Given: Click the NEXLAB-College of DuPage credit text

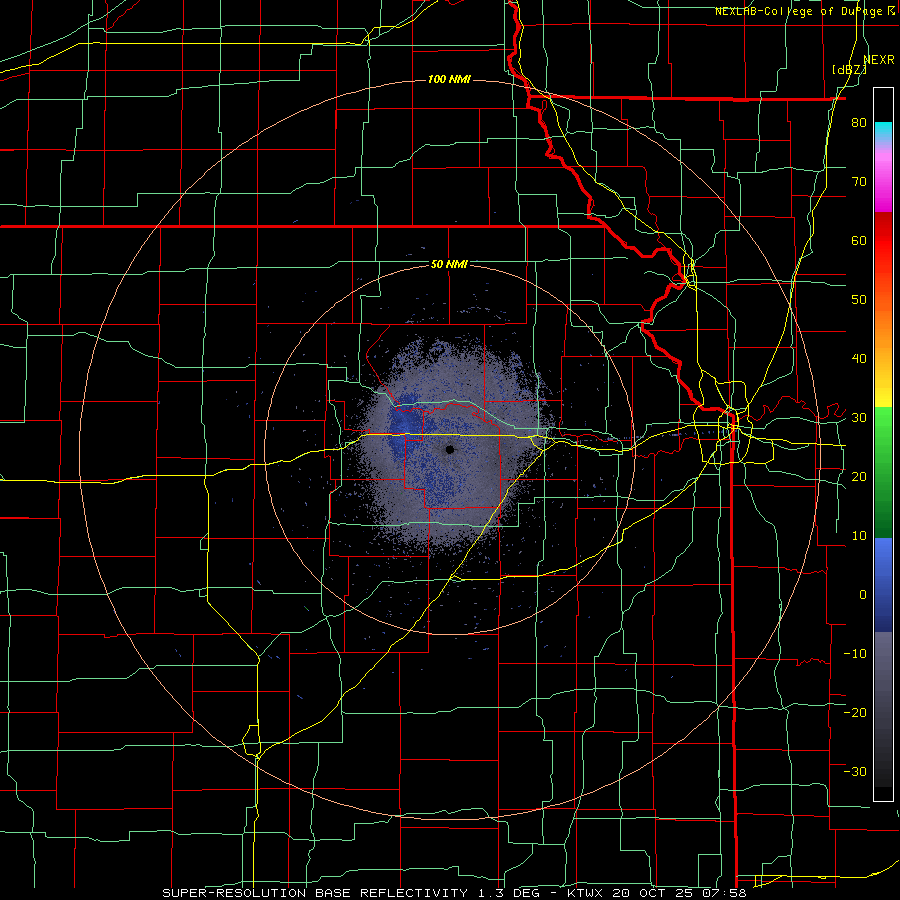Looking at the screenshot, I should pos(804,11).
